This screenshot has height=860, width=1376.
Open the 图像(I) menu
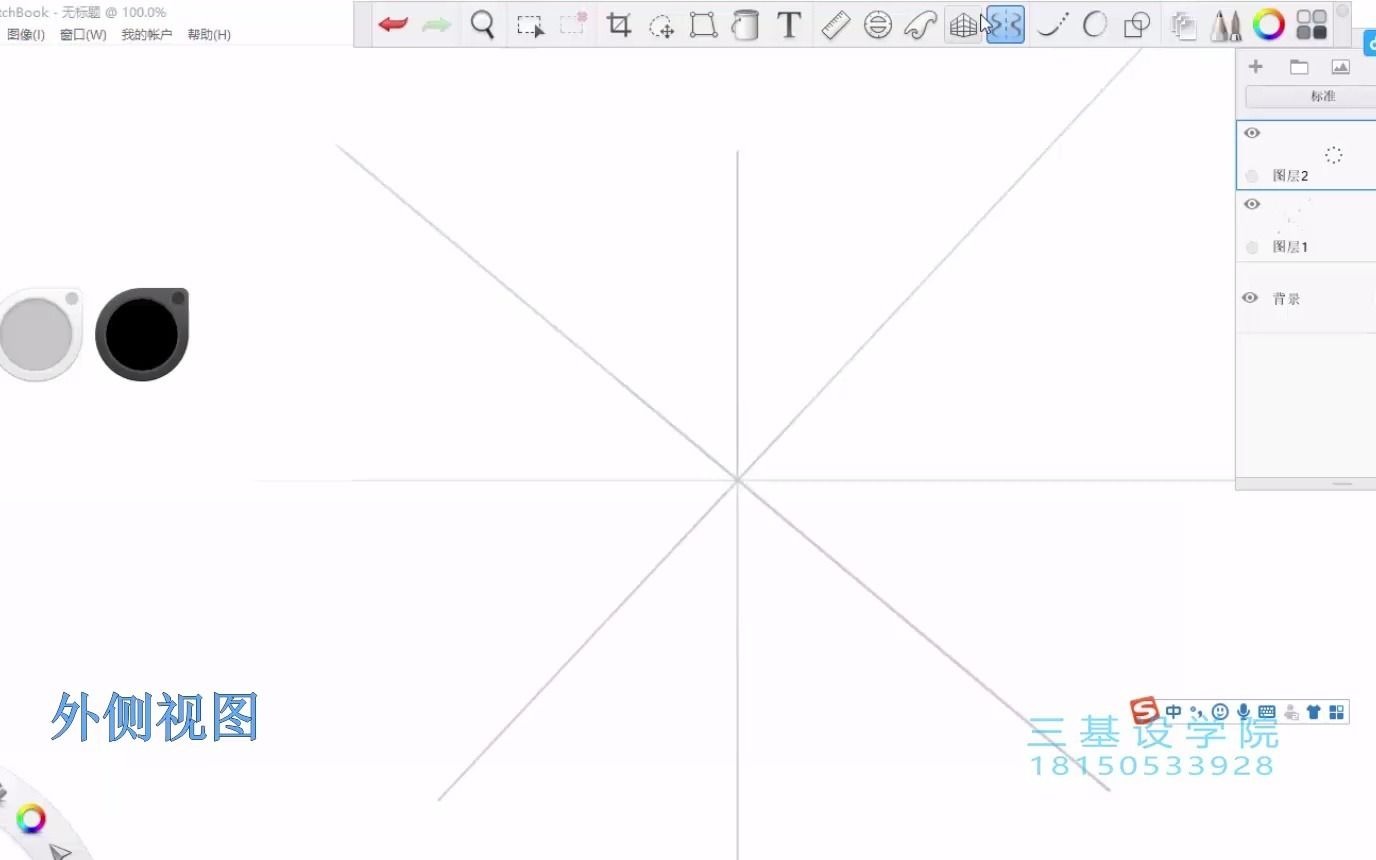[26, 34]
